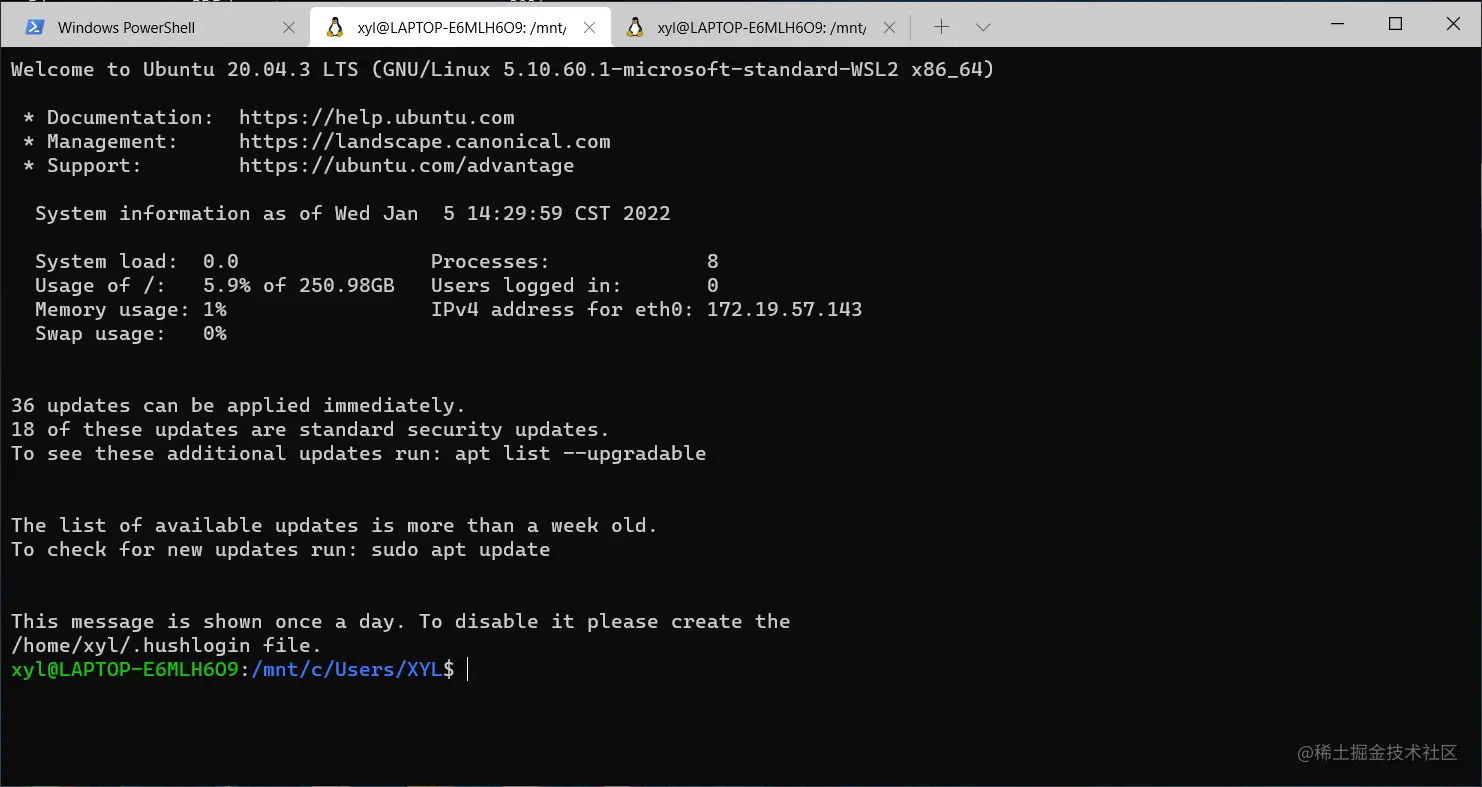Viewport: 1482px width, 787px height.
Task: Click the Memory usage 1% value
Action: 215,310
